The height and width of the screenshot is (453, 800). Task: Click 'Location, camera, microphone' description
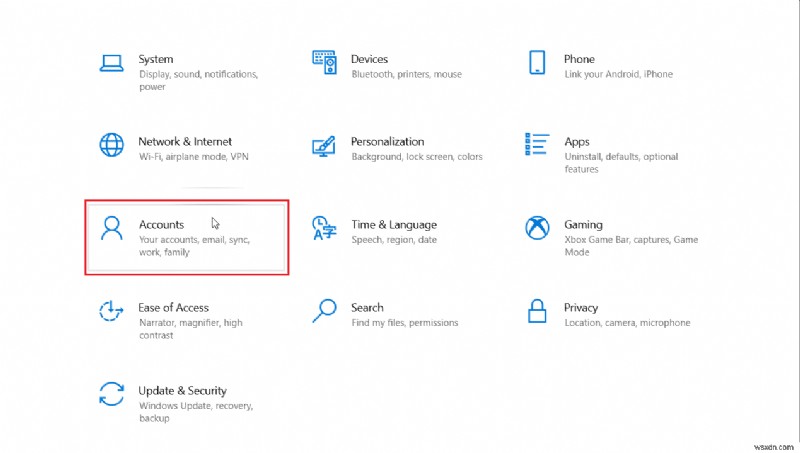(x=627, y=323)
